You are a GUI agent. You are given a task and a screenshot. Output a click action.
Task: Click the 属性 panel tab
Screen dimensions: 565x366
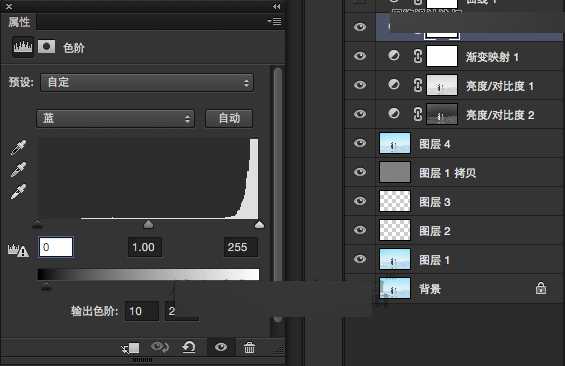[19, 22]
